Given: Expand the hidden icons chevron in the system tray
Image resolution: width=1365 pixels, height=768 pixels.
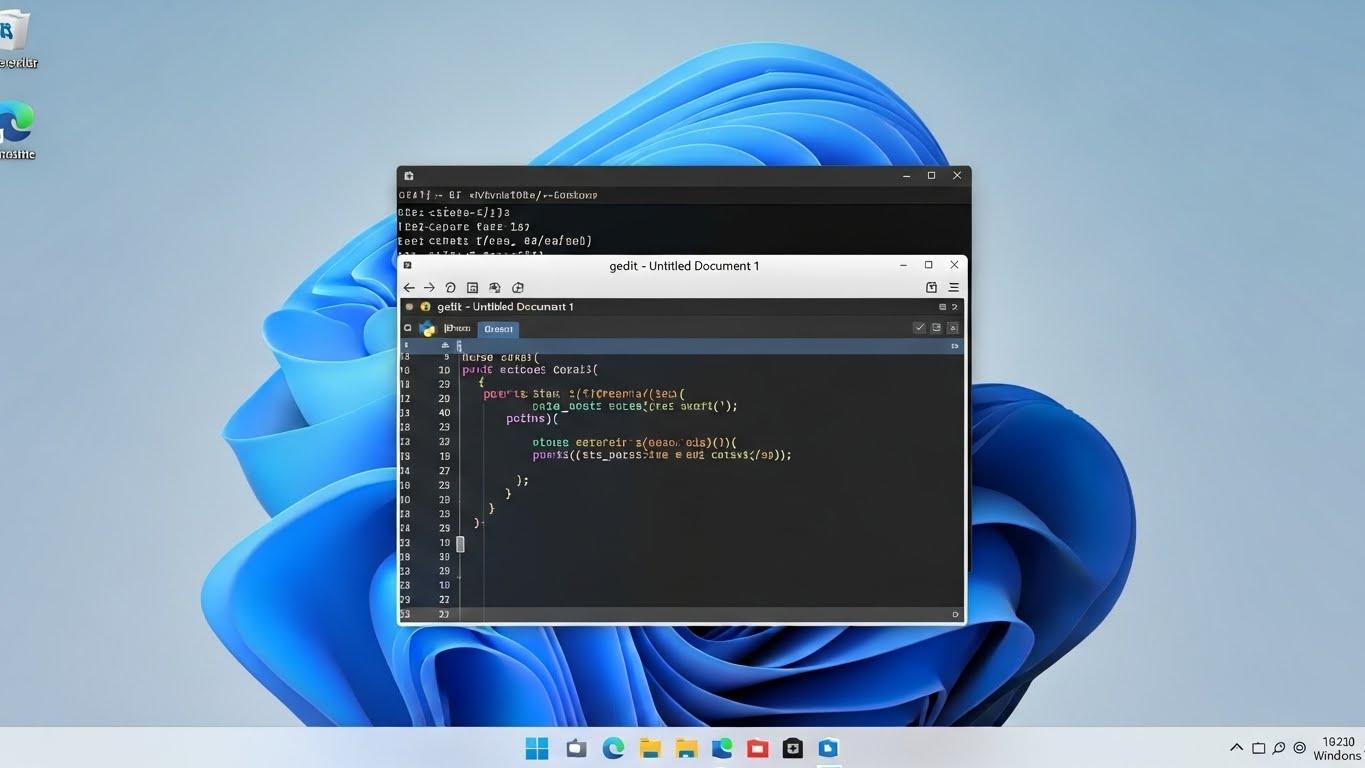Looking at the screenshot, I should point(1237,747).
